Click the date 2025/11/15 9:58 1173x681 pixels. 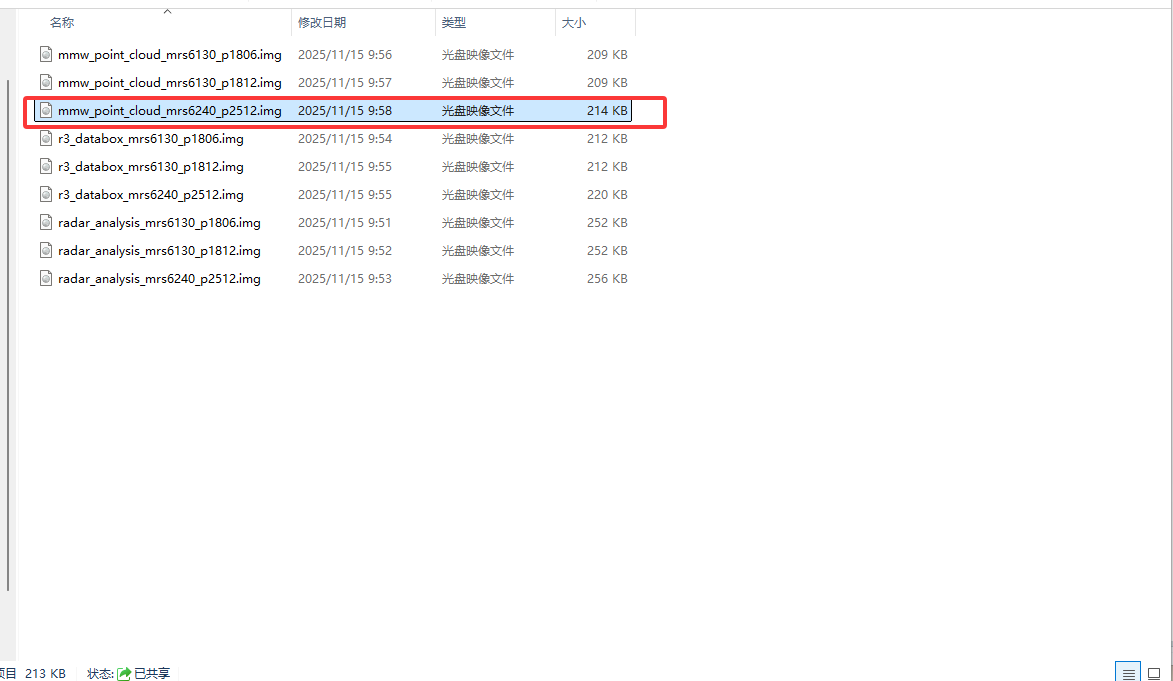point(345,111)
